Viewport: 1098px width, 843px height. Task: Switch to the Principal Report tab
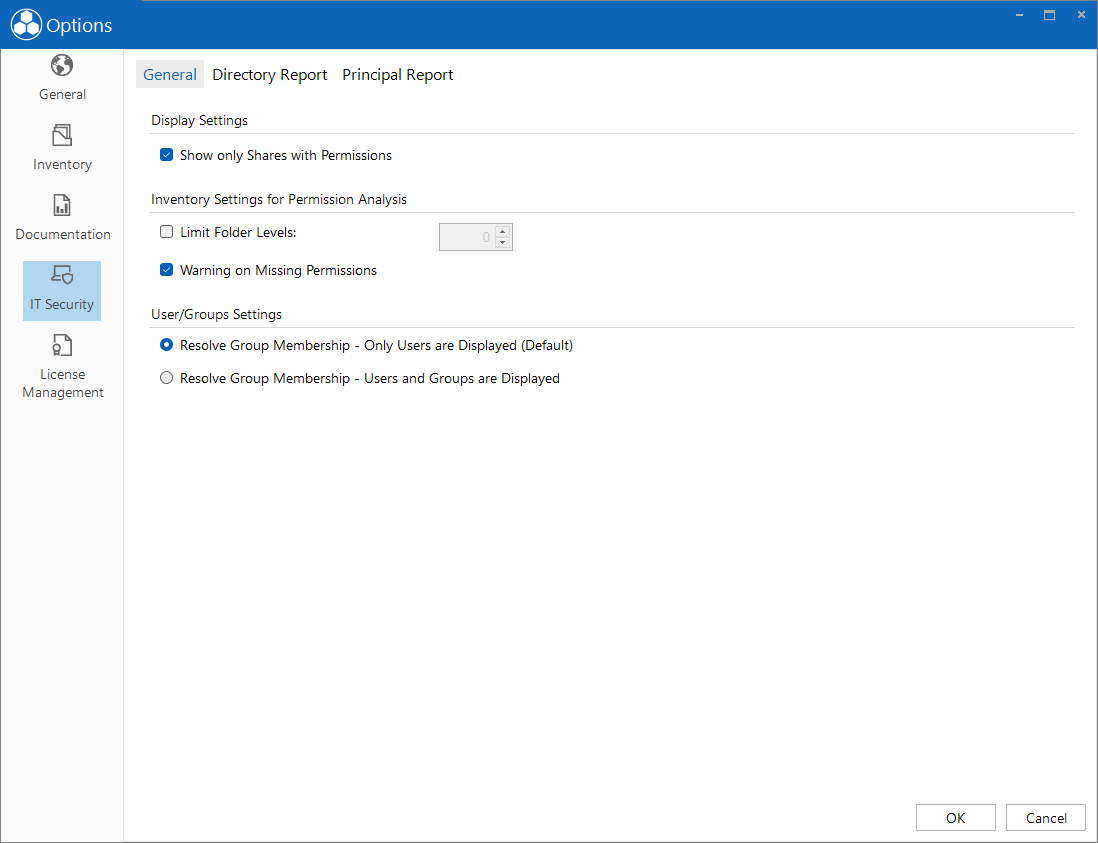(398, 74)
